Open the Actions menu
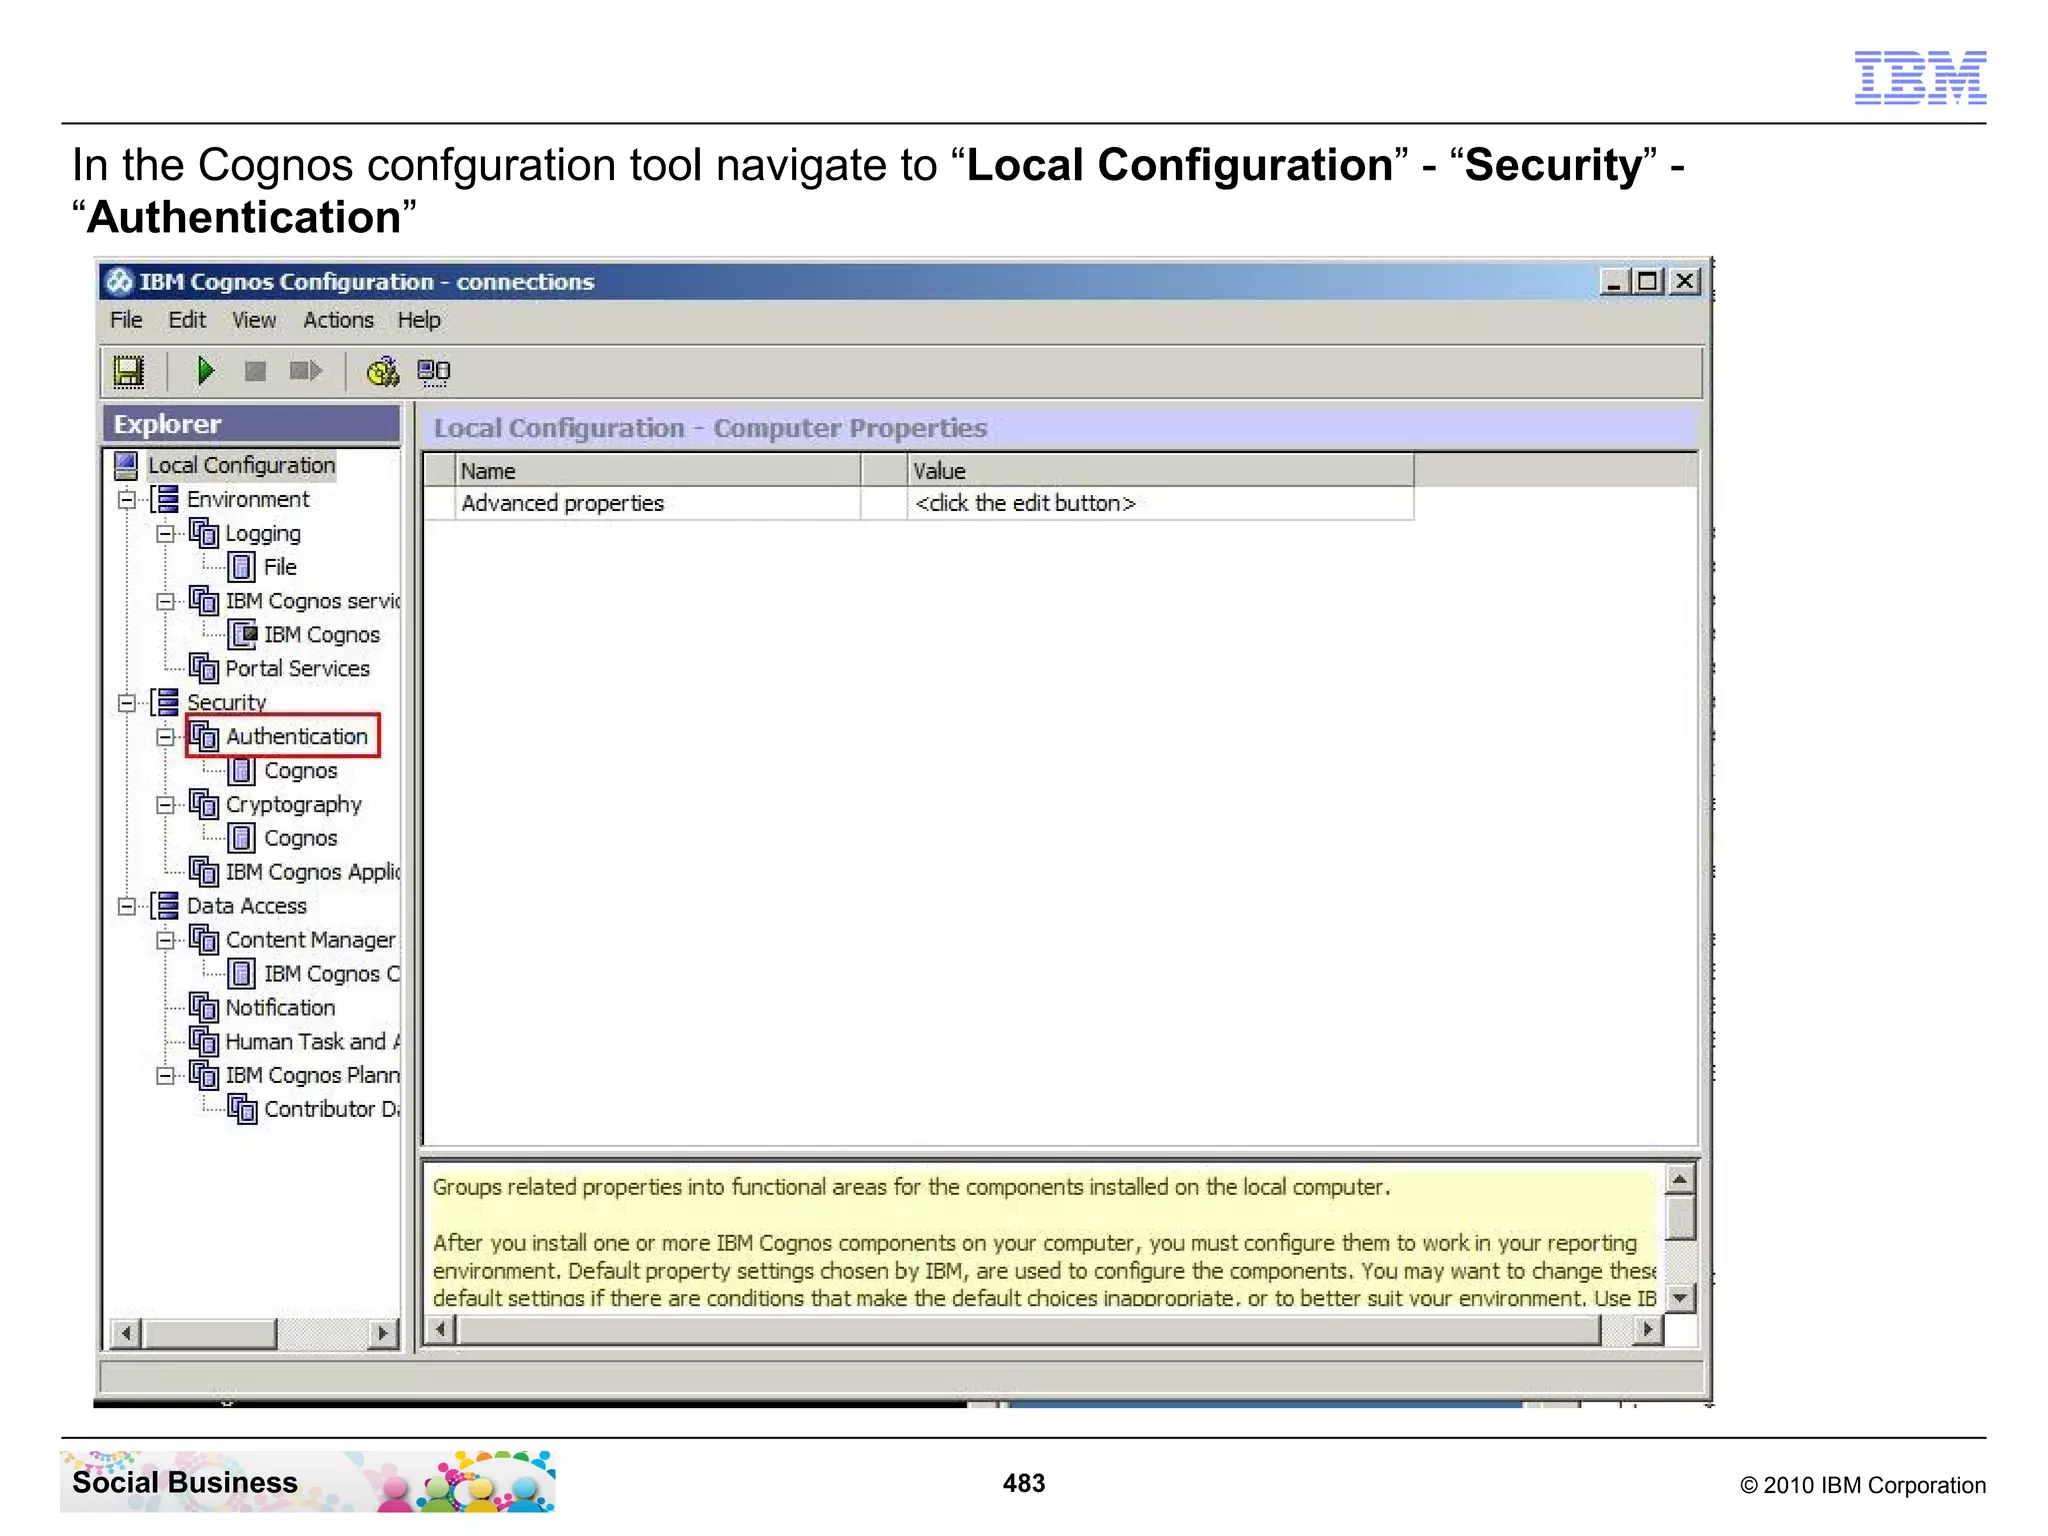The width and height of the screenshot is (2048, 1536). [338, 320]
